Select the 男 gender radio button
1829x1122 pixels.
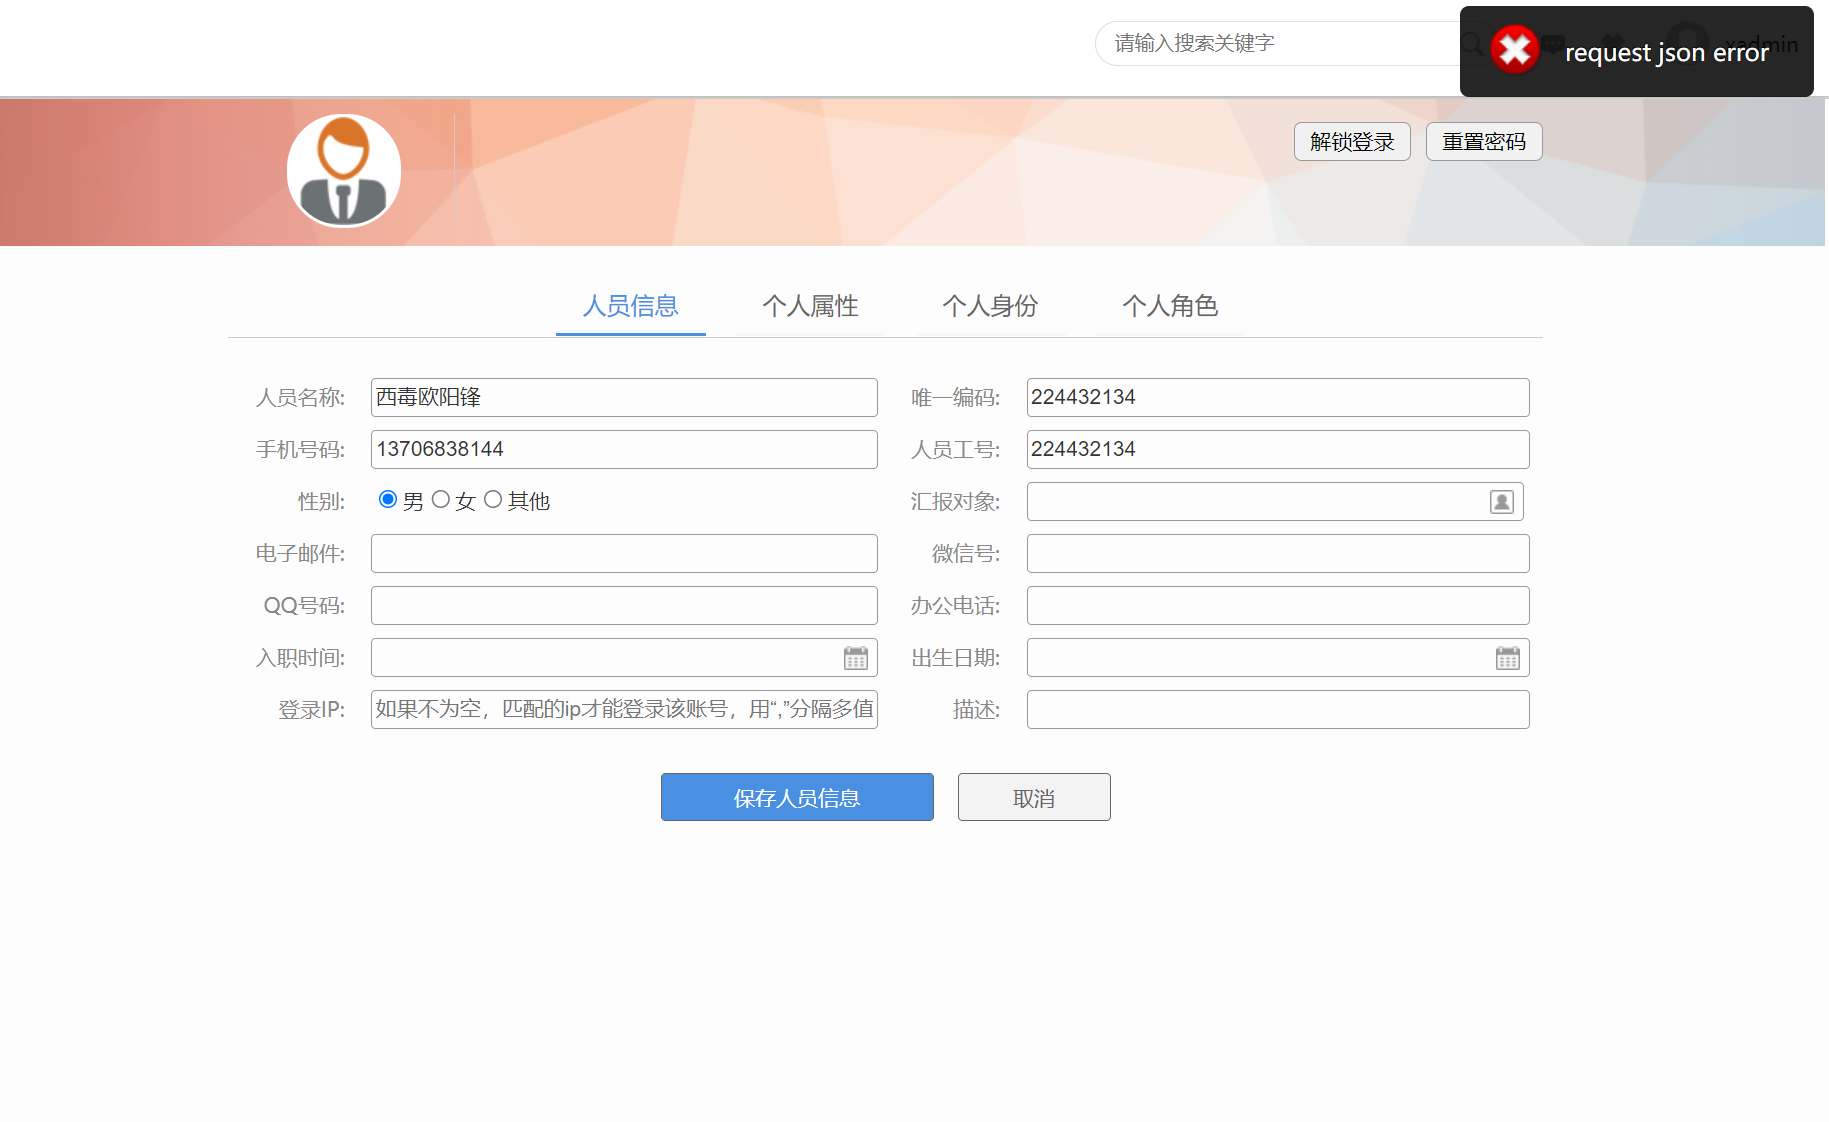pos(388,499)
